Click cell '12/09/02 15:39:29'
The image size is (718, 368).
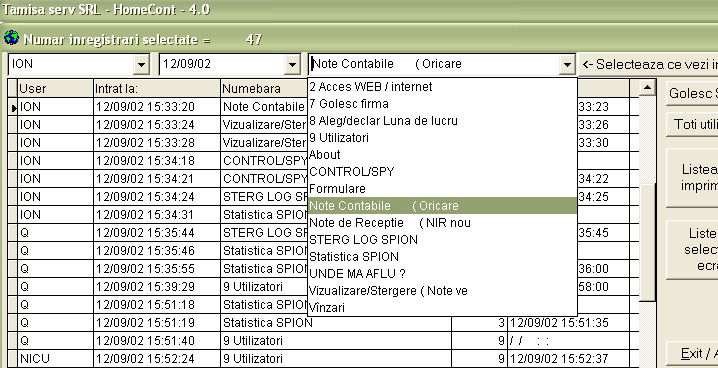(157, 287)
